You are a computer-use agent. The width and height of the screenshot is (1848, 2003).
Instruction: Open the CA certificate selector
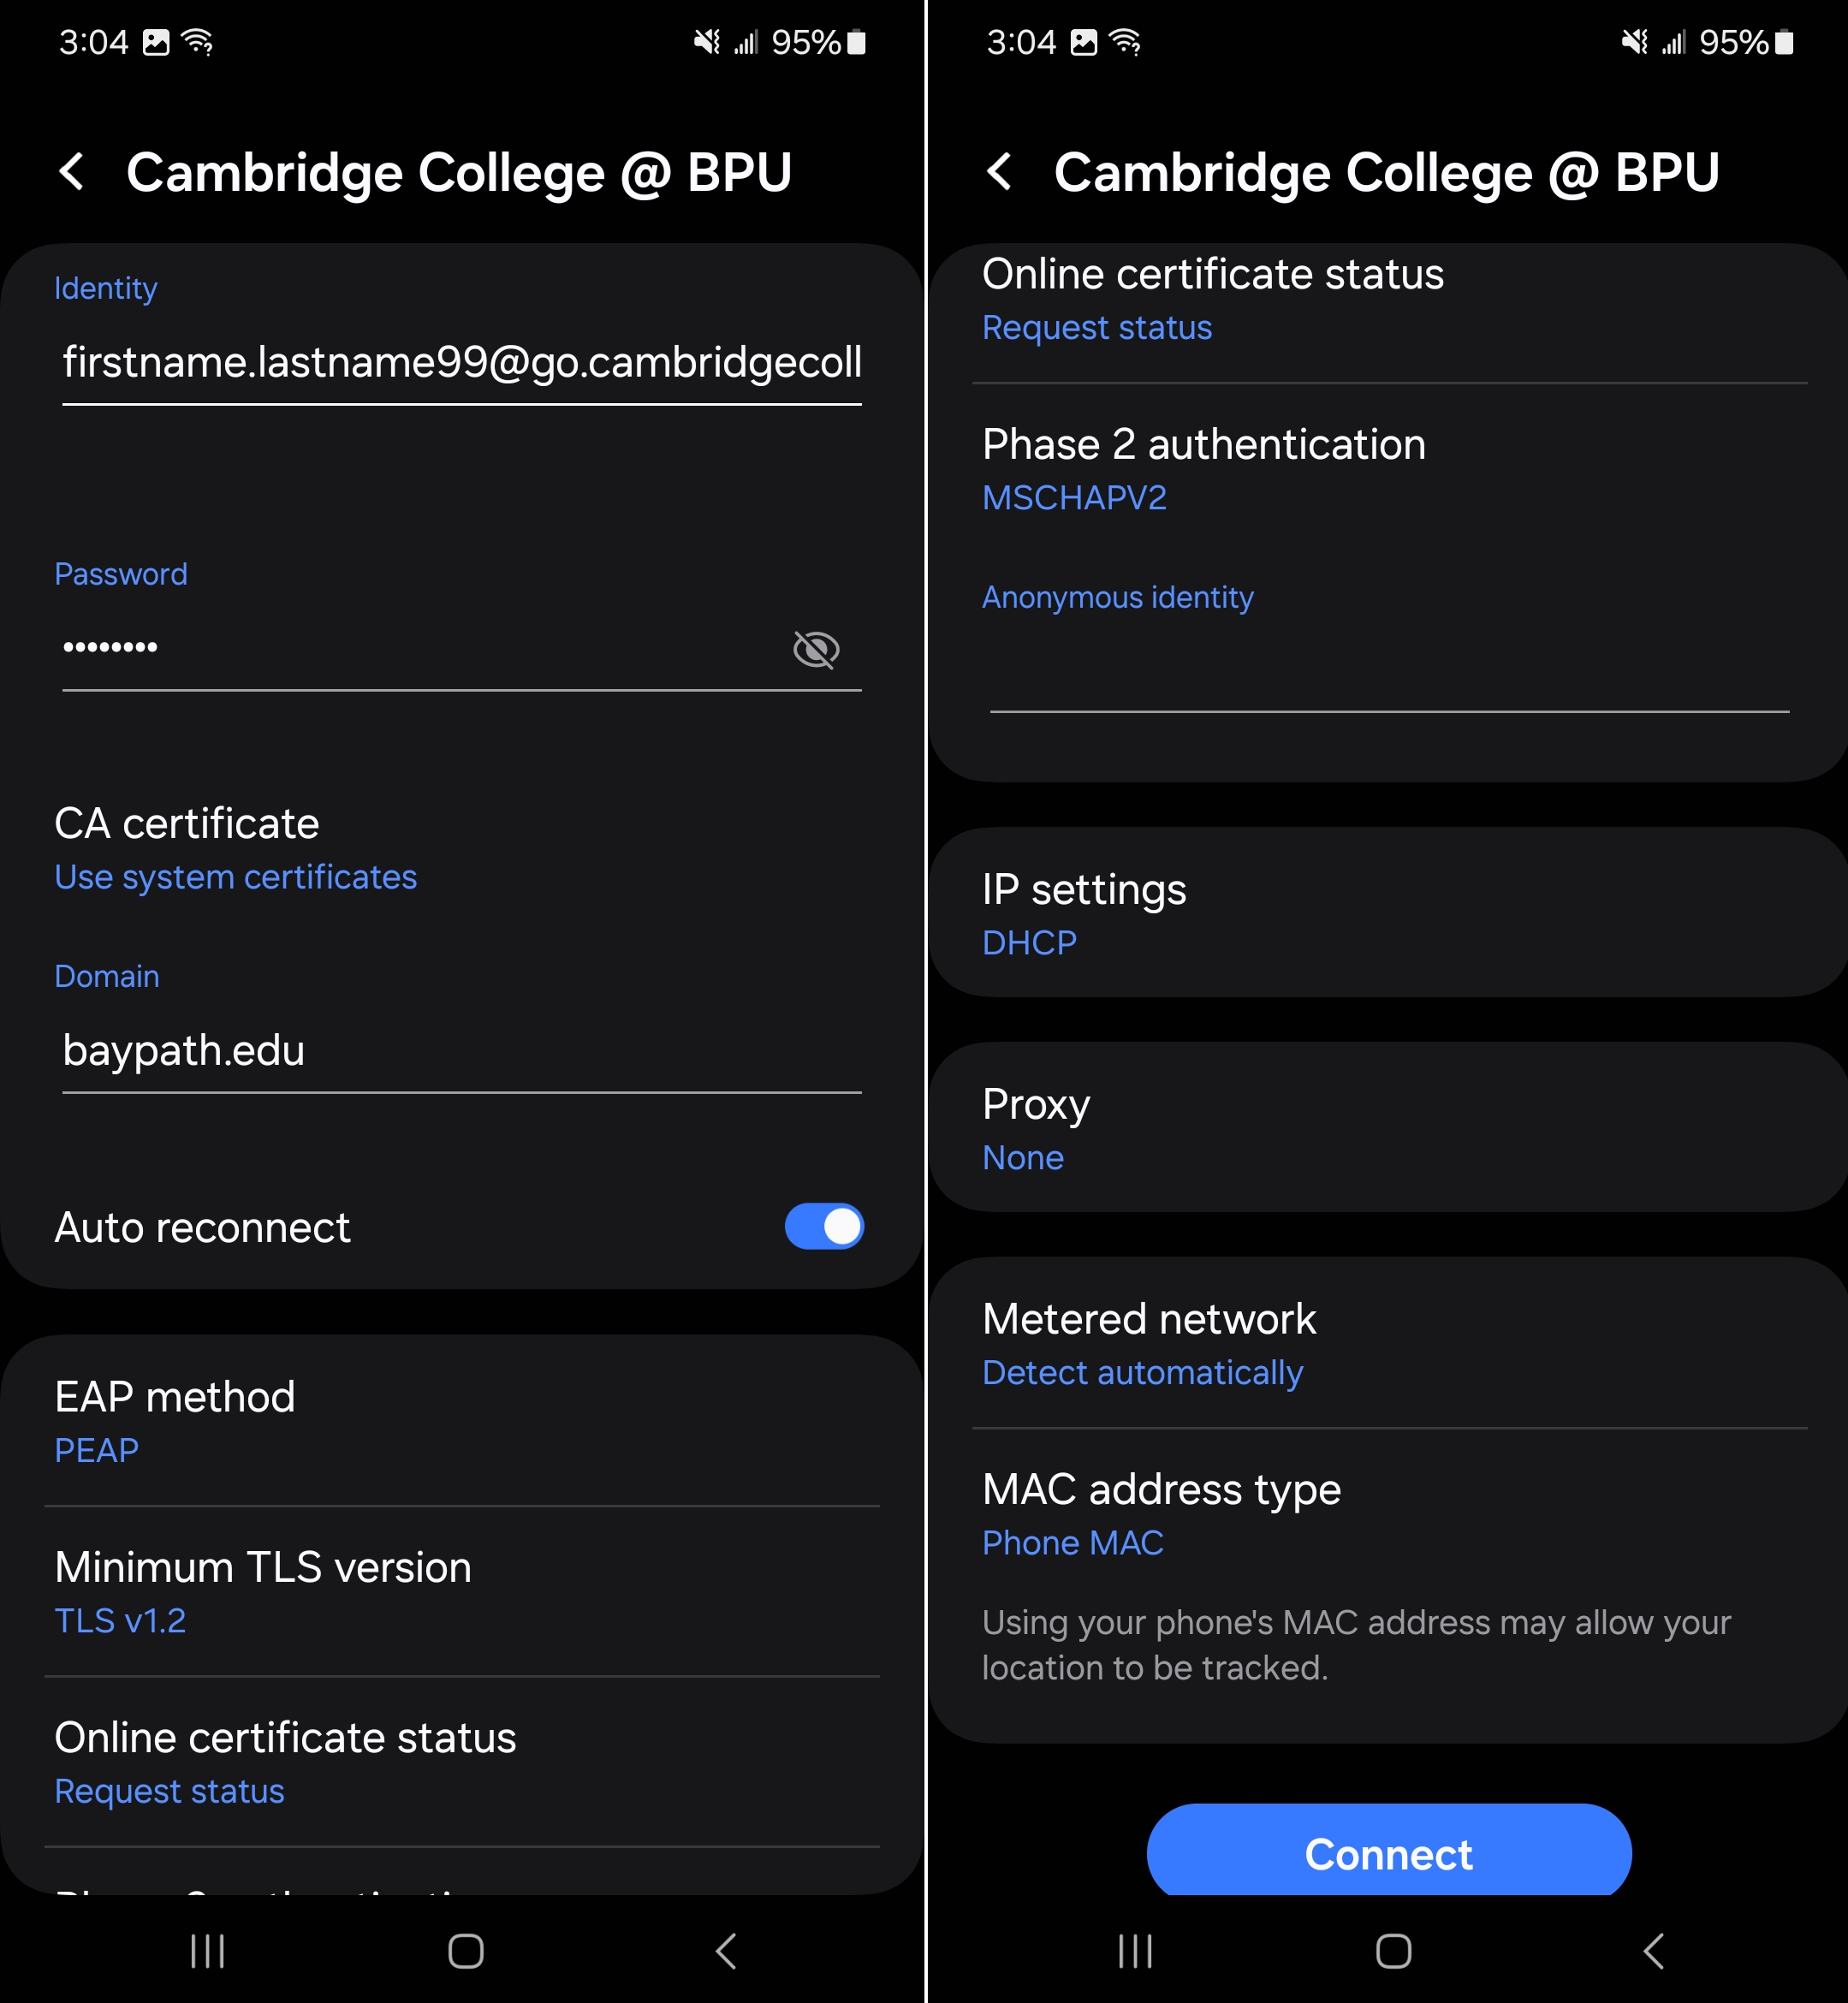pyautogui.click(x=235, y=849)
